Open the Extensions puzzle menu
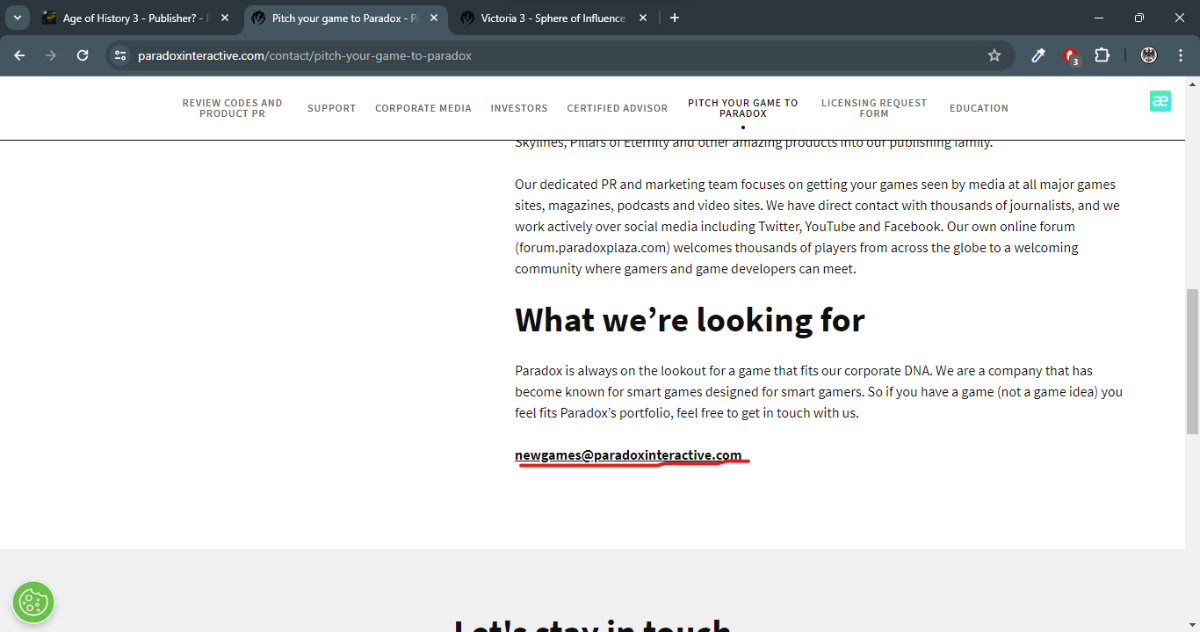The width and height of the screenshot is (1200, 632). [x=1102, y=56]
